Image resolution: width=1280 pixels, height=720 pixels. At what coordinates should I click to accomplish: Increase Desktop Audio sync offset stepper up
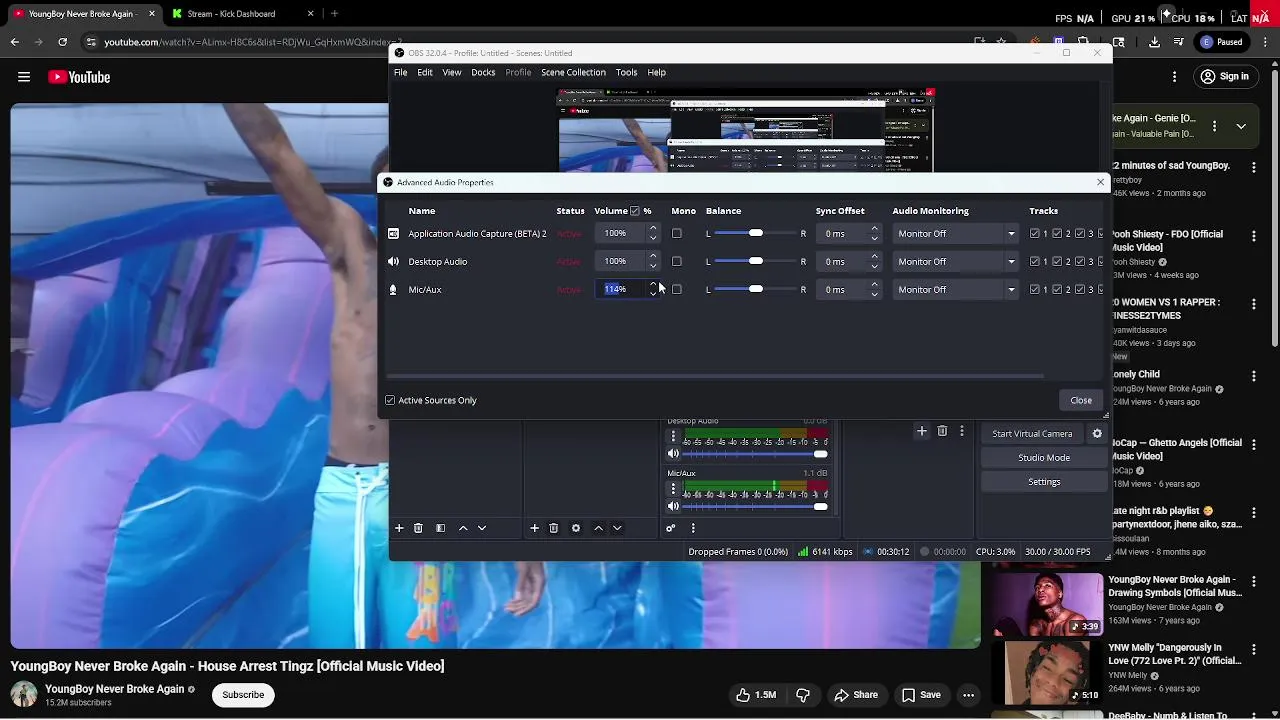874,257
